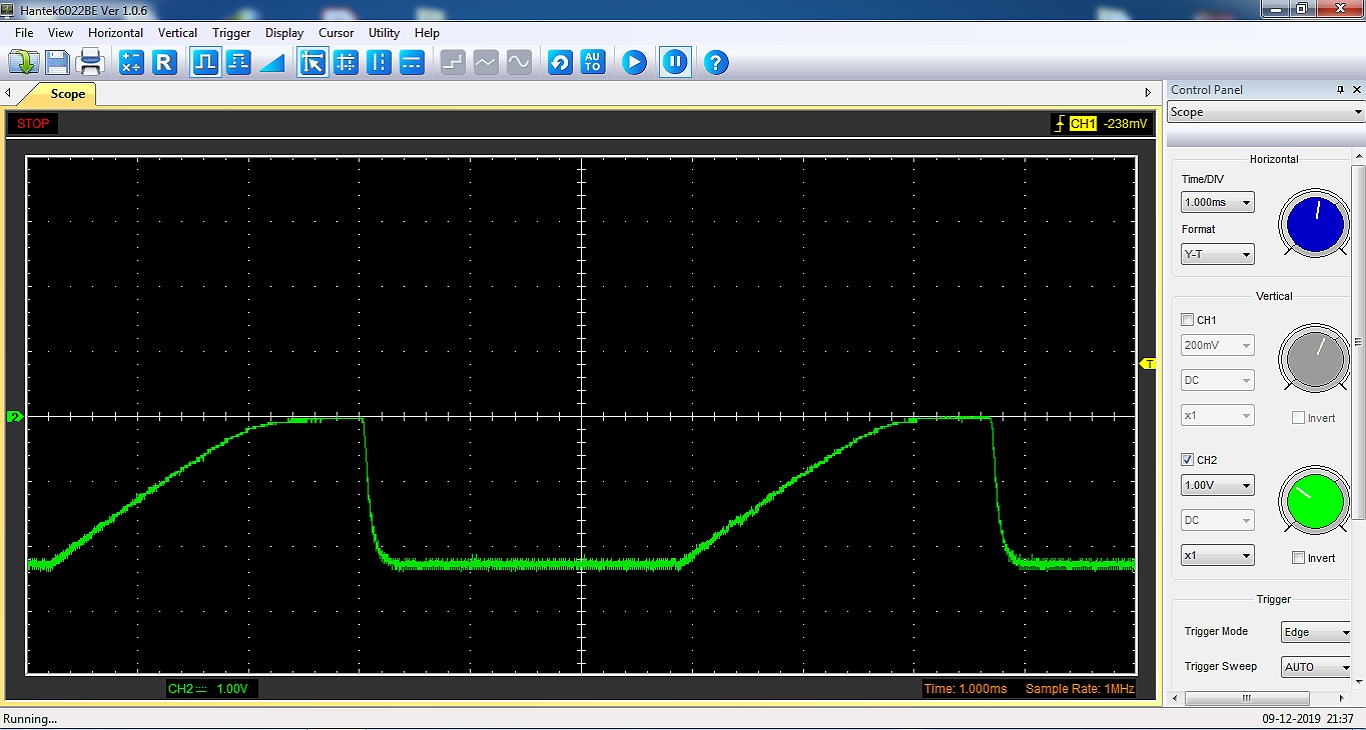1366x730 pixels.
Task: Click the yellow trigger level T marker
Action: click(1149, 364)
